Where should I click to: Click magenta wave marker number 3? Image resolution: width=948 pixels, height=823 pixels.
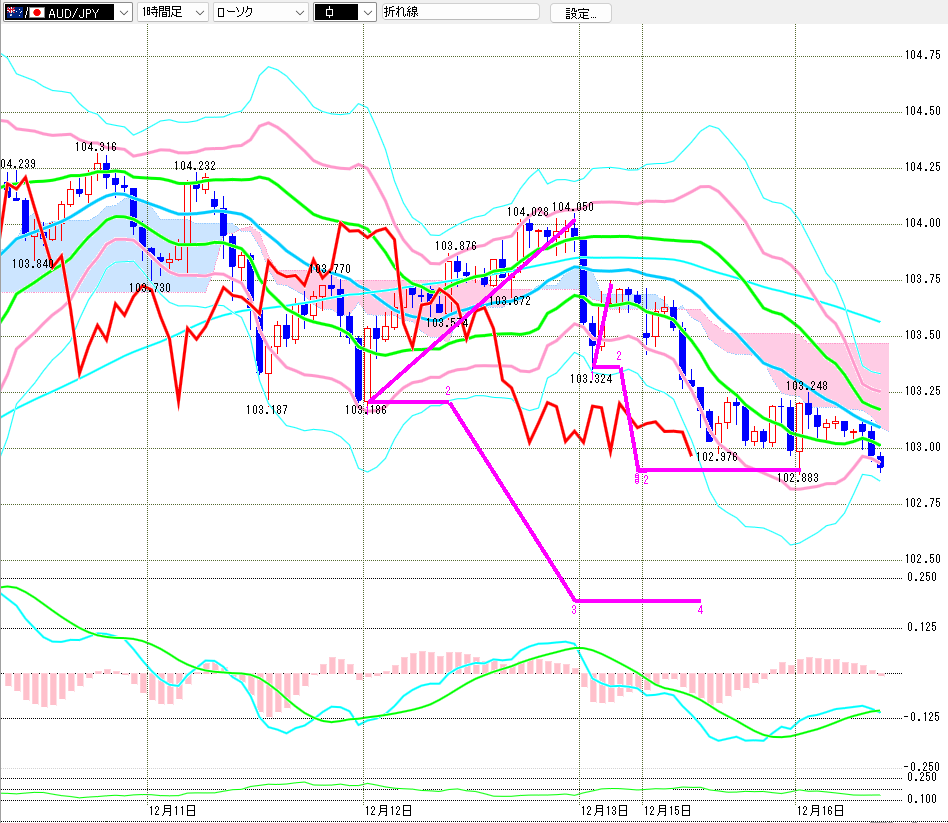[574, 609]
